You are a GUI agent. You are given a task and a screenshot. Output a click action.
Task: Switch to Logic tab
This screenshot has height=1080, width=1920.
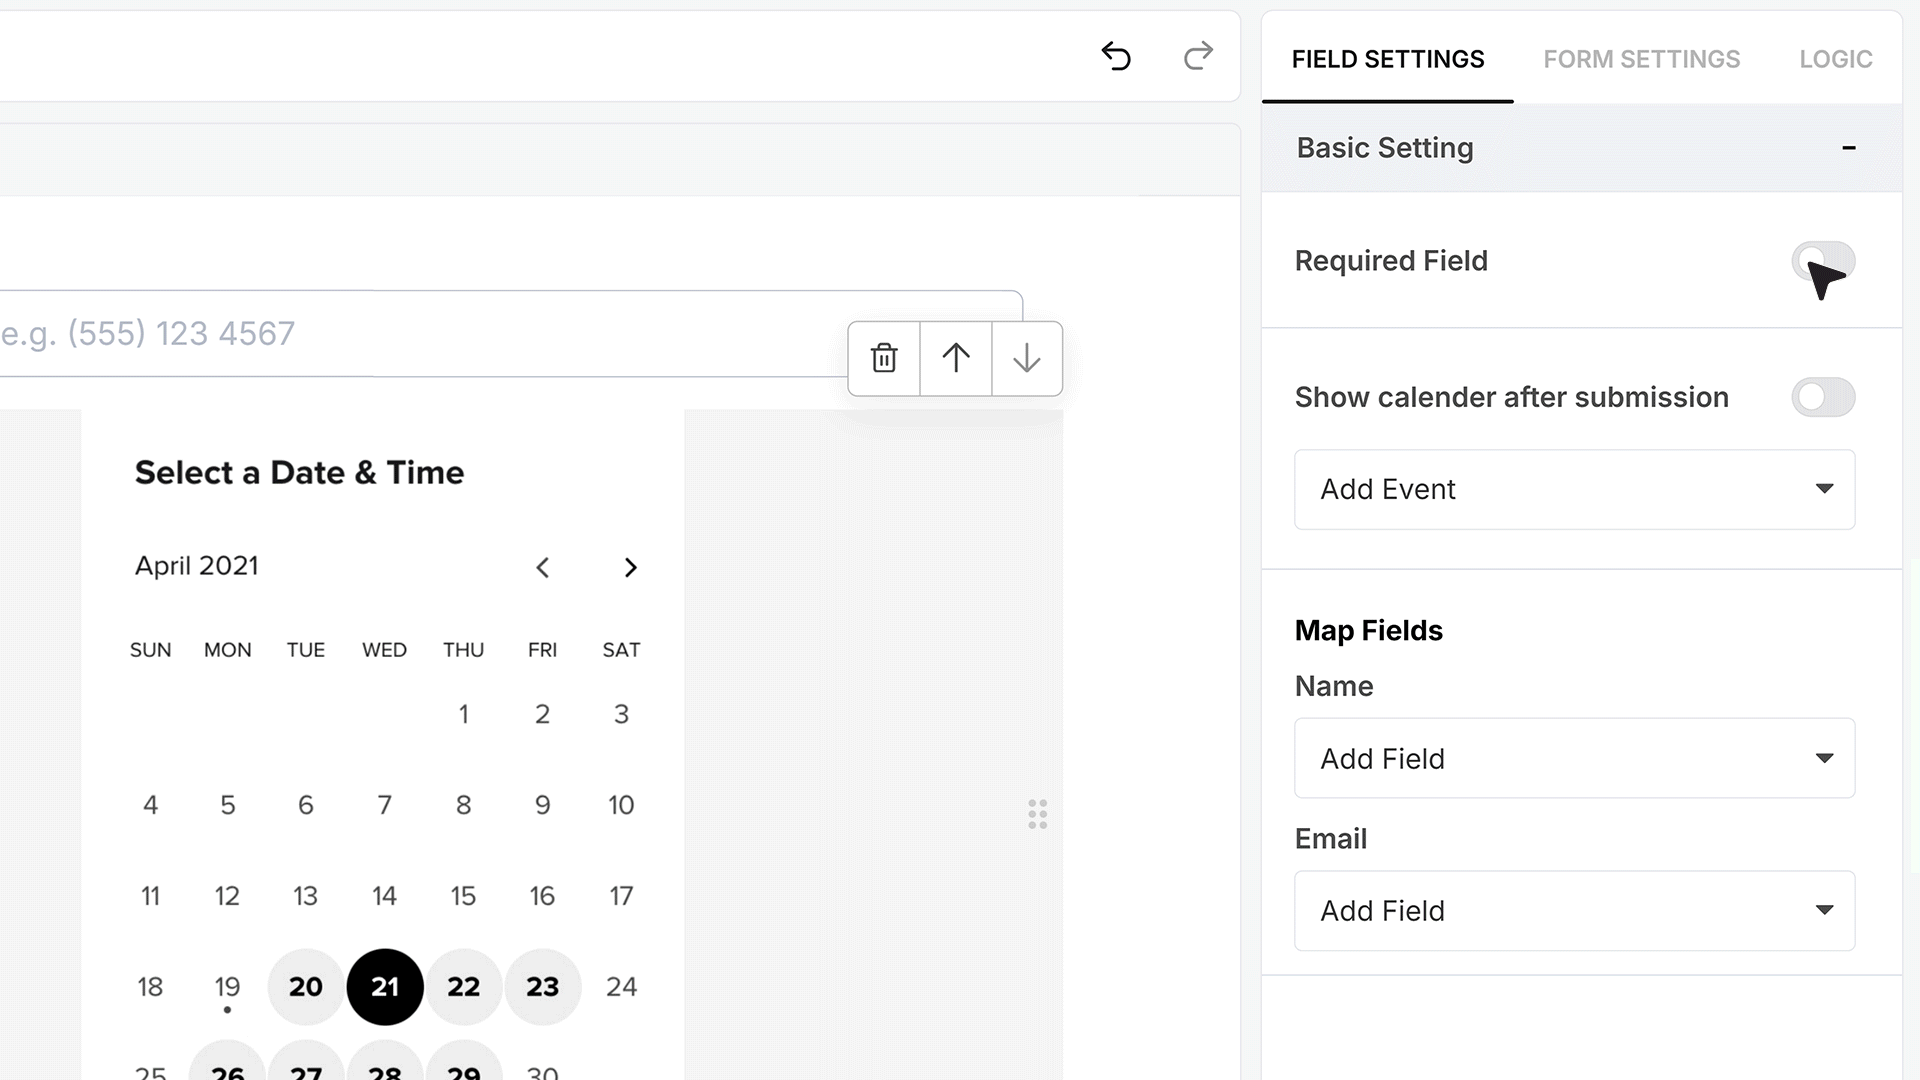click(1836, 59)
